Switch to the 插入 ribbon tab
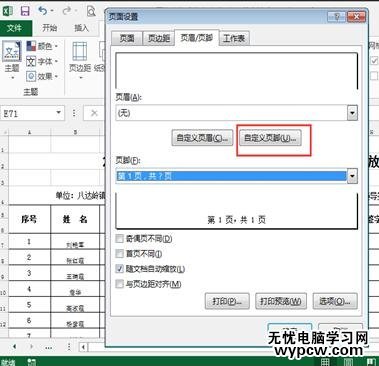Image resolution: width=379 pixels, height=366 pixels. pyautogui.click(x=81, y=28)
